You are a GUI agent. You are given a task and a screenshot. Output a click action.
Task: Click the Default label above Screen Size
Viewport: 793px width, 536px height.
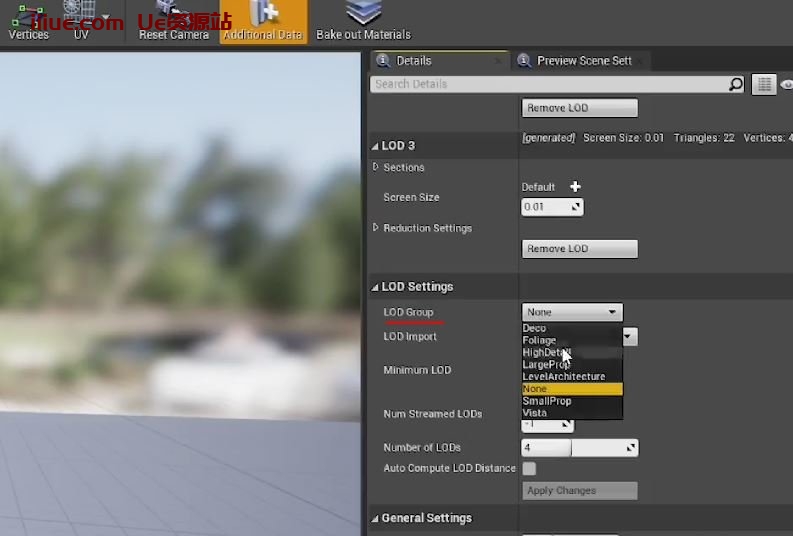538,187
